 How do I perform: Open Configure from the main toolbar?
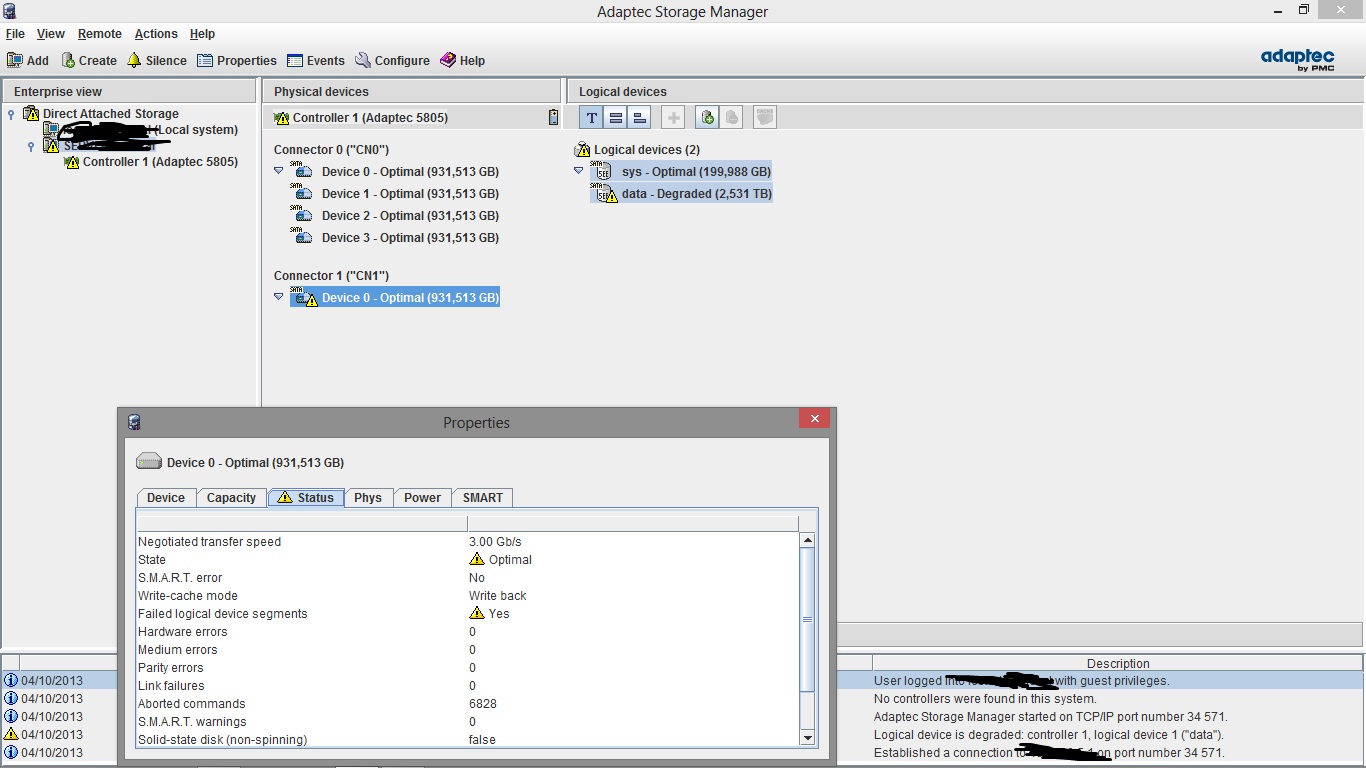392,60
